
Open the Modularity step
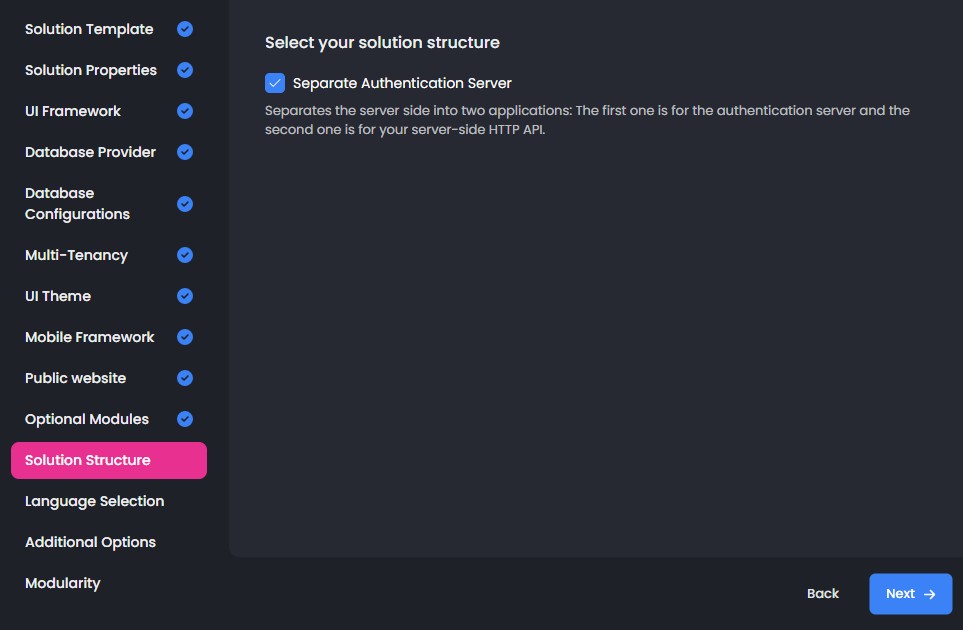tap(62, 583)
